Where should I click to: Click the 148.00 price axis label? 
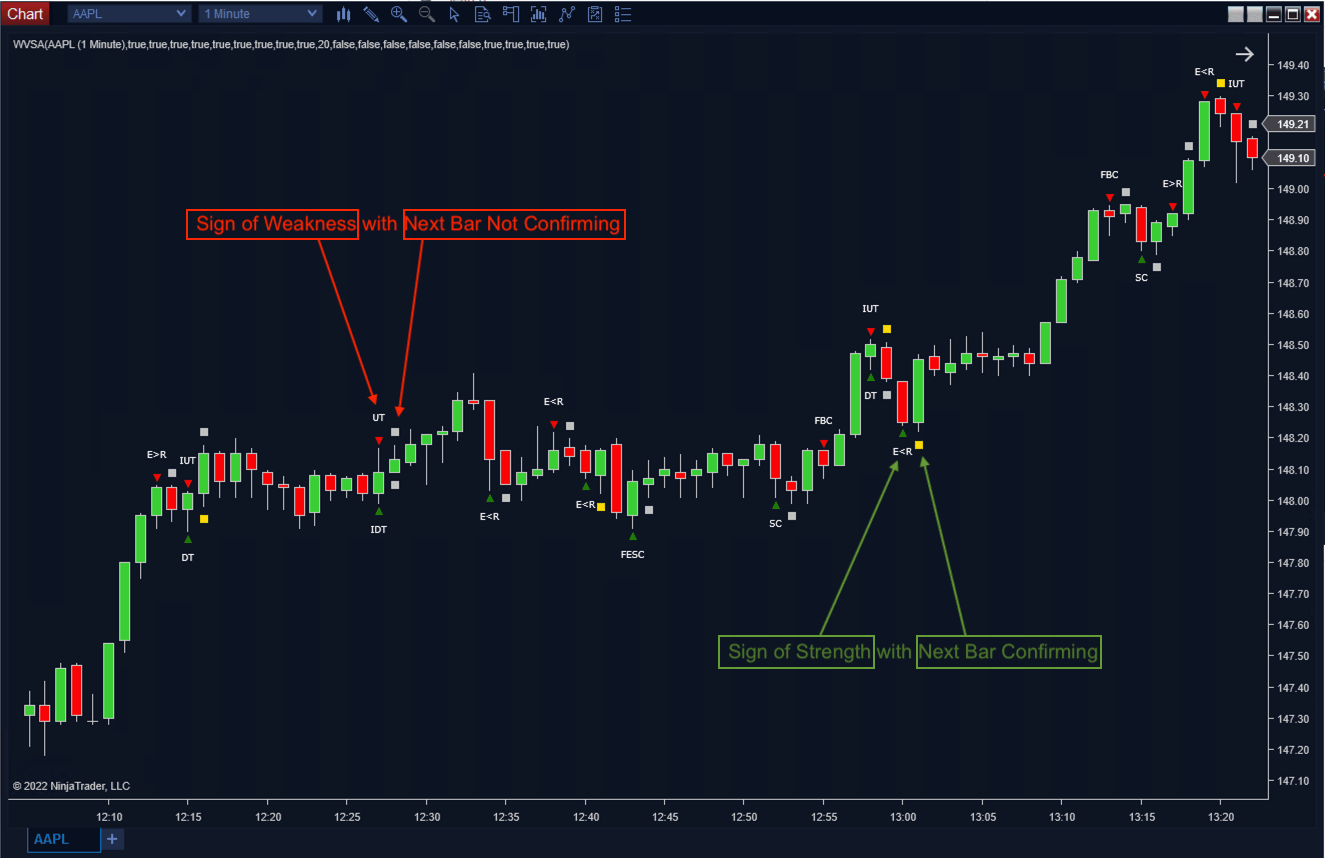coord(1293,501)
